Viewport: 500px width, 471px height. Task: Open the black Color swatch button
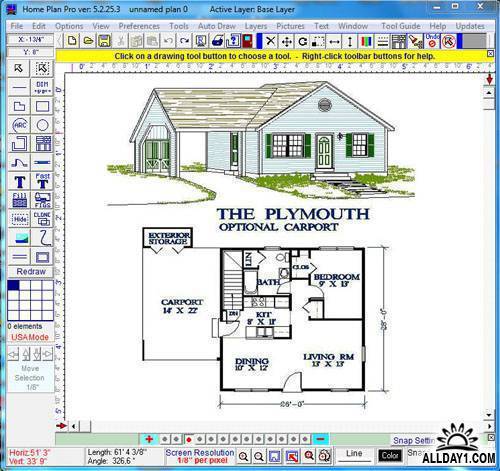pyautogui.click(x=390, y=455)
